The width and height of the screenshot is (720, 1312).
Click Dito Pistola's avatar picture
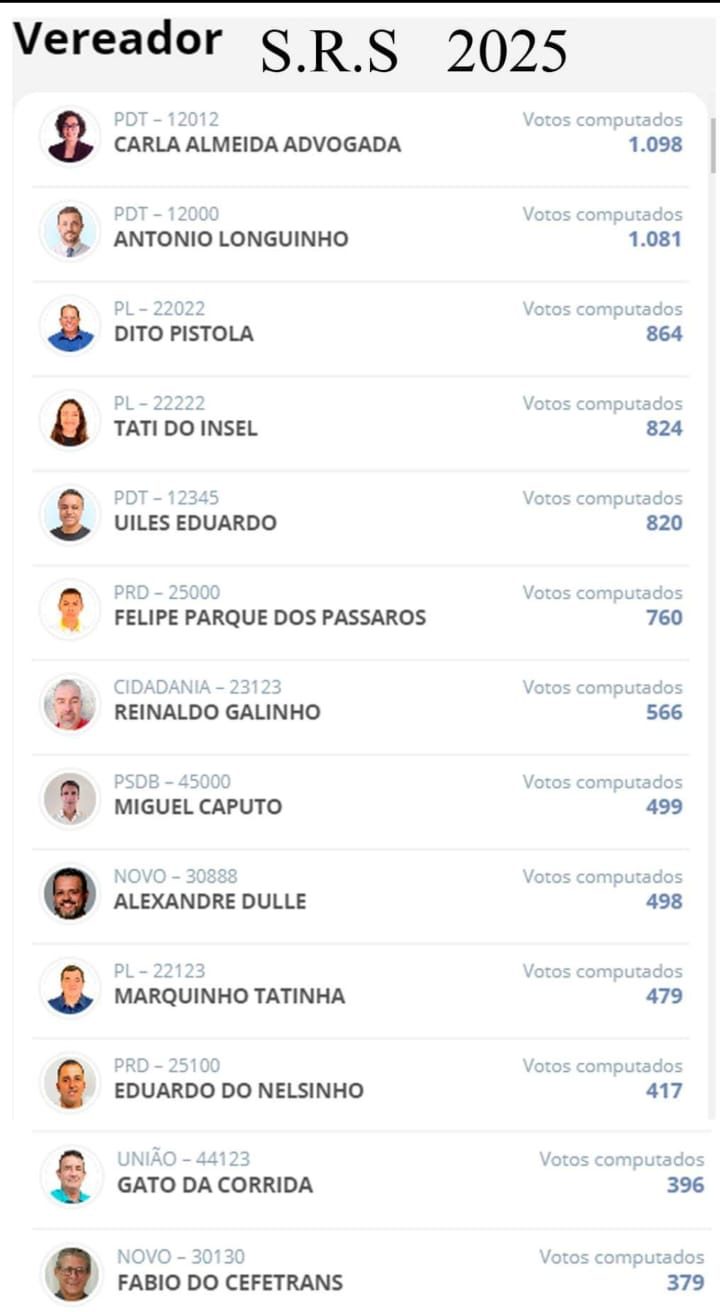(x=70, y=325)
